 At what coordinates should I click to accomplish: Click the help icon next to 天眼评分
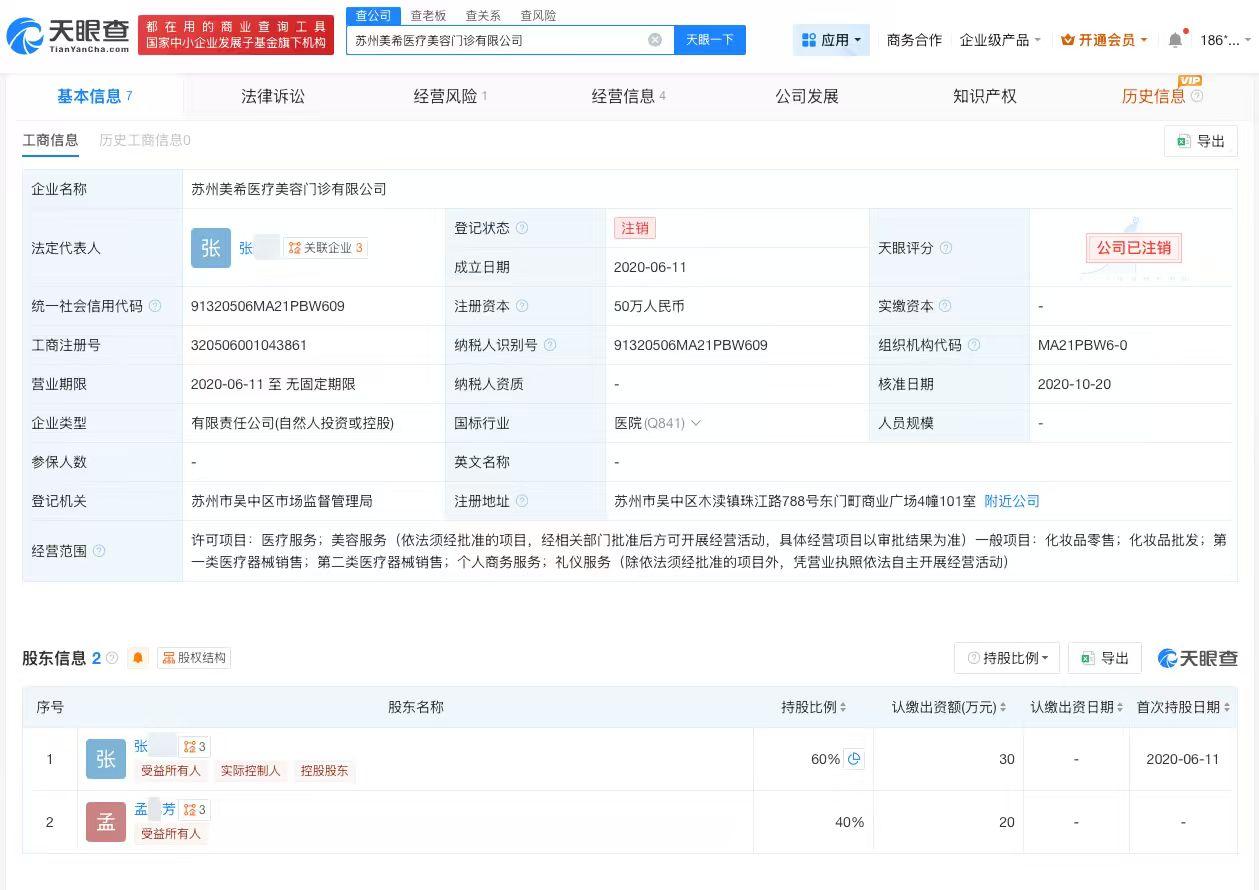pos(946,248)
